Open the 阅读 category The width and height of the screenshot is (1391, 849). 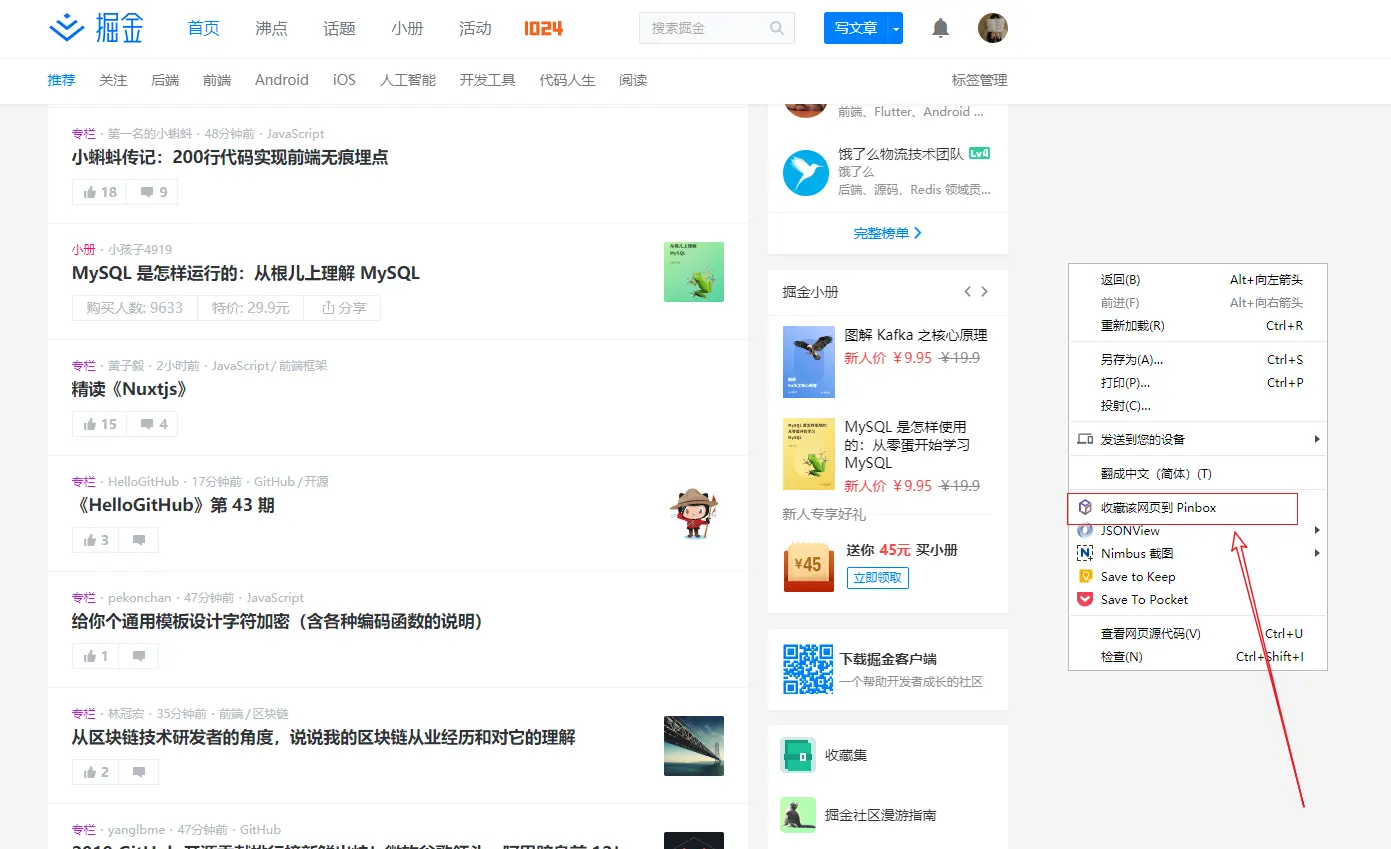click(x=633, y=80)
